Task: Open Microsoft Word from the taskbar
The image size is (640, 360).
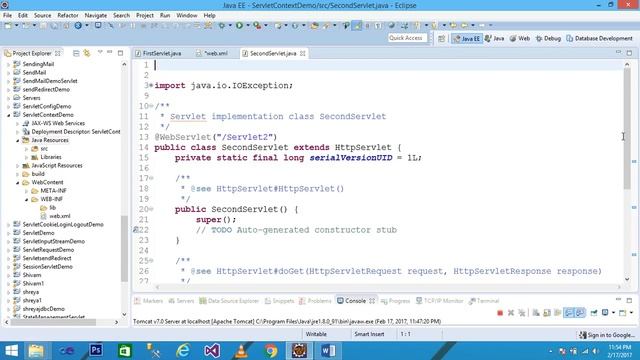Action: coord(328,351)
